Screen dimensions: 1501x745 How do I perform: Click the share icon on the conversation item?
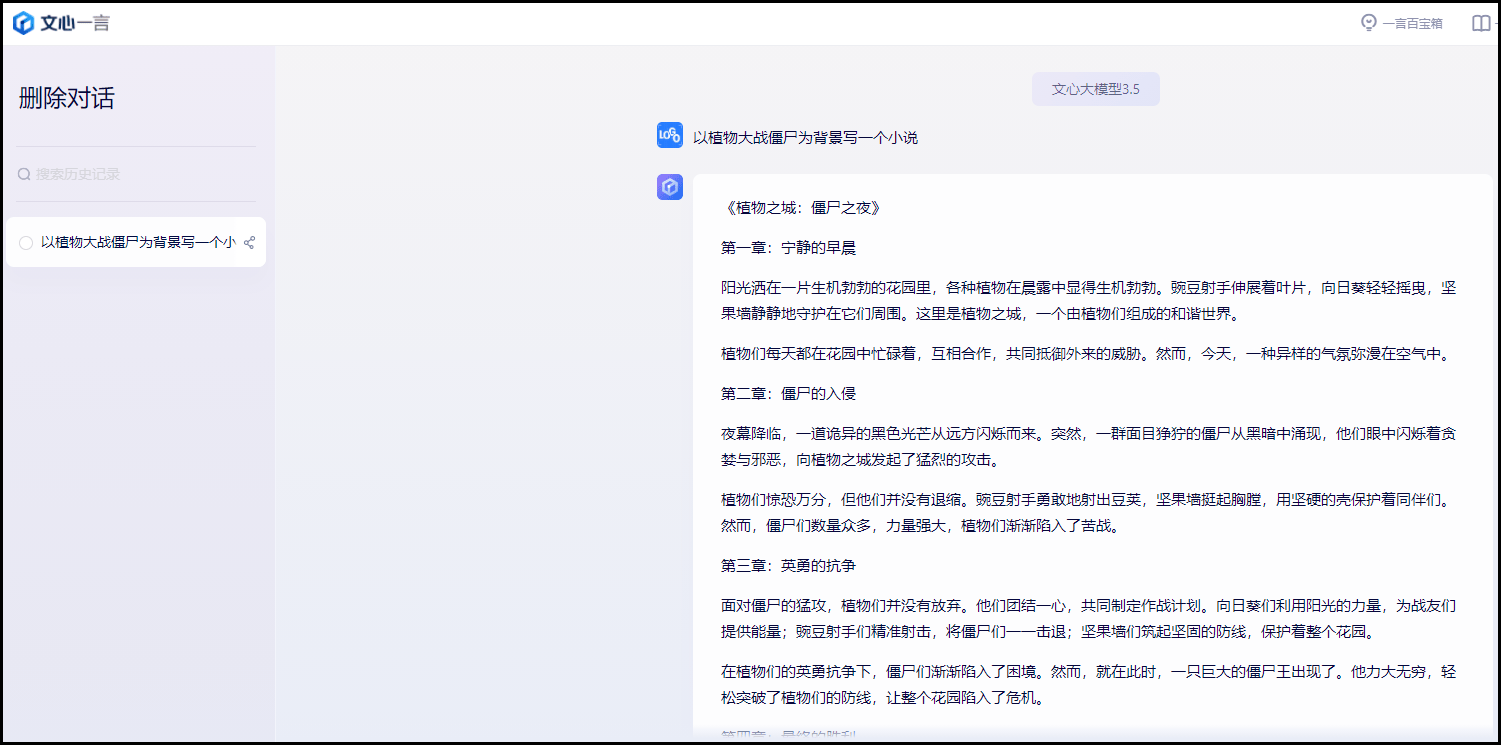250,242
